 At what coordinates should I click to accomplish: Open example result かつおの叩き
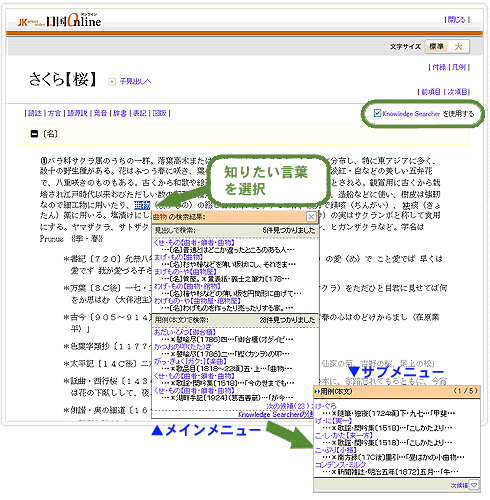coord(182,347)
